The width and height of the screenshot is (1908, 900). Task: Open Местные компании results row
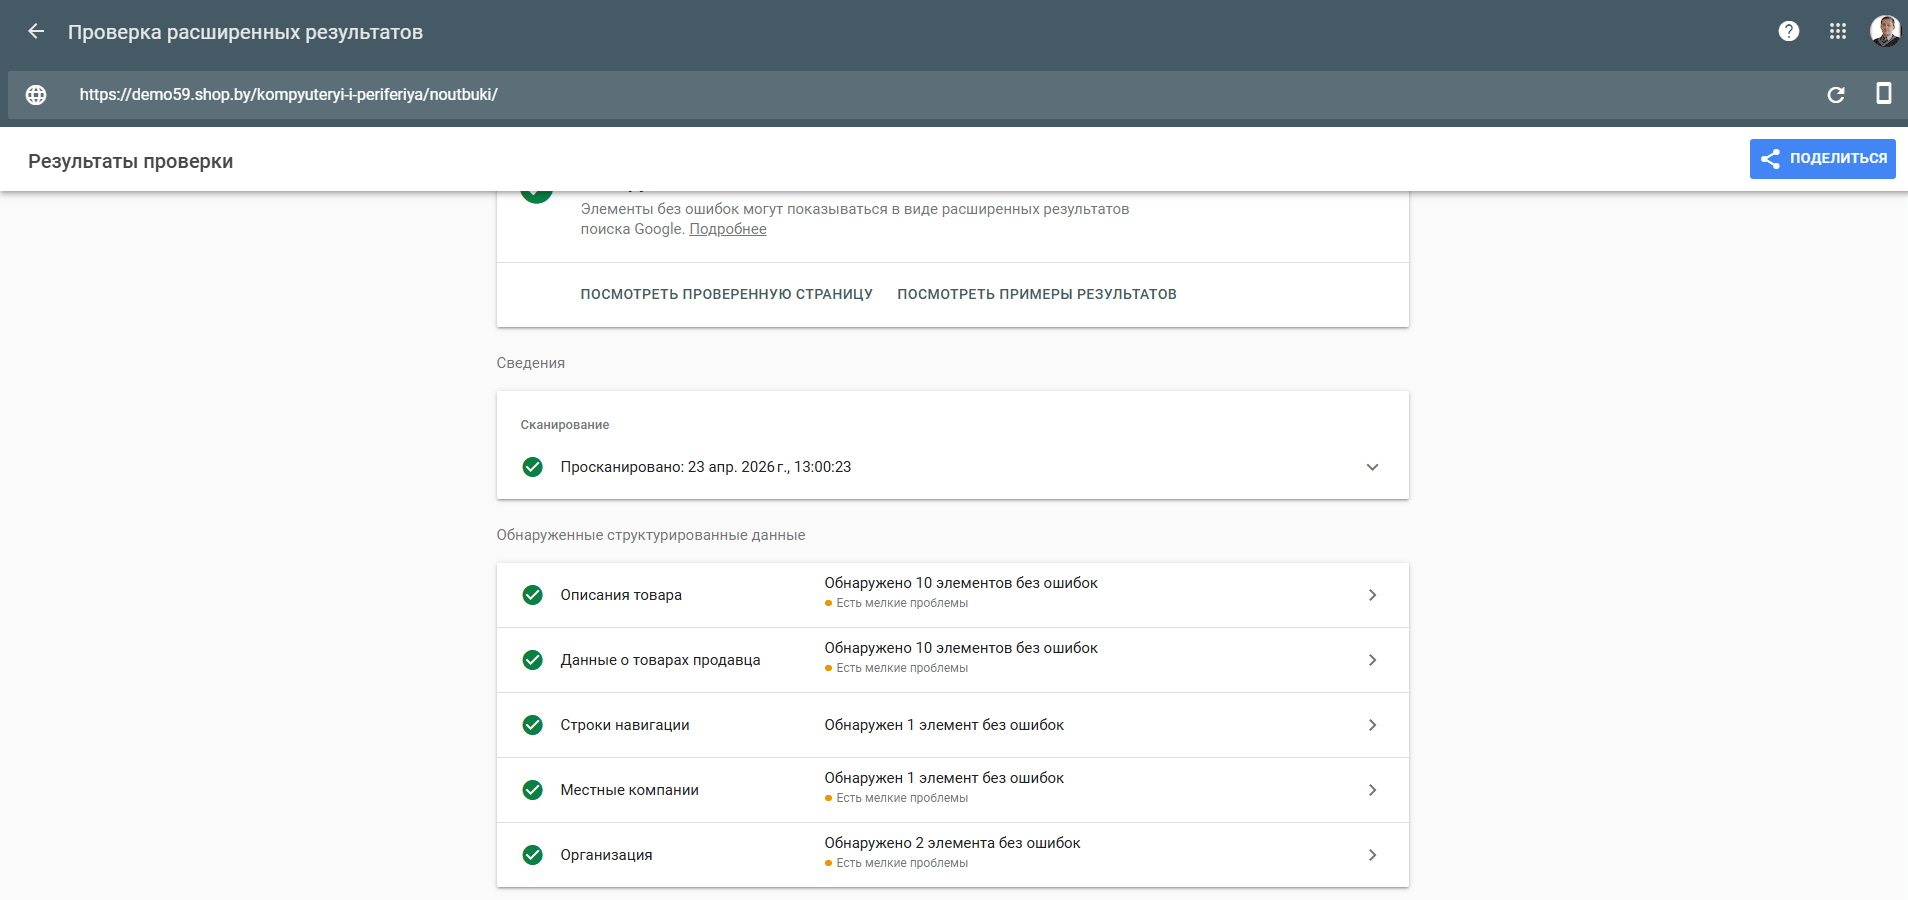[x=630, y=790]
